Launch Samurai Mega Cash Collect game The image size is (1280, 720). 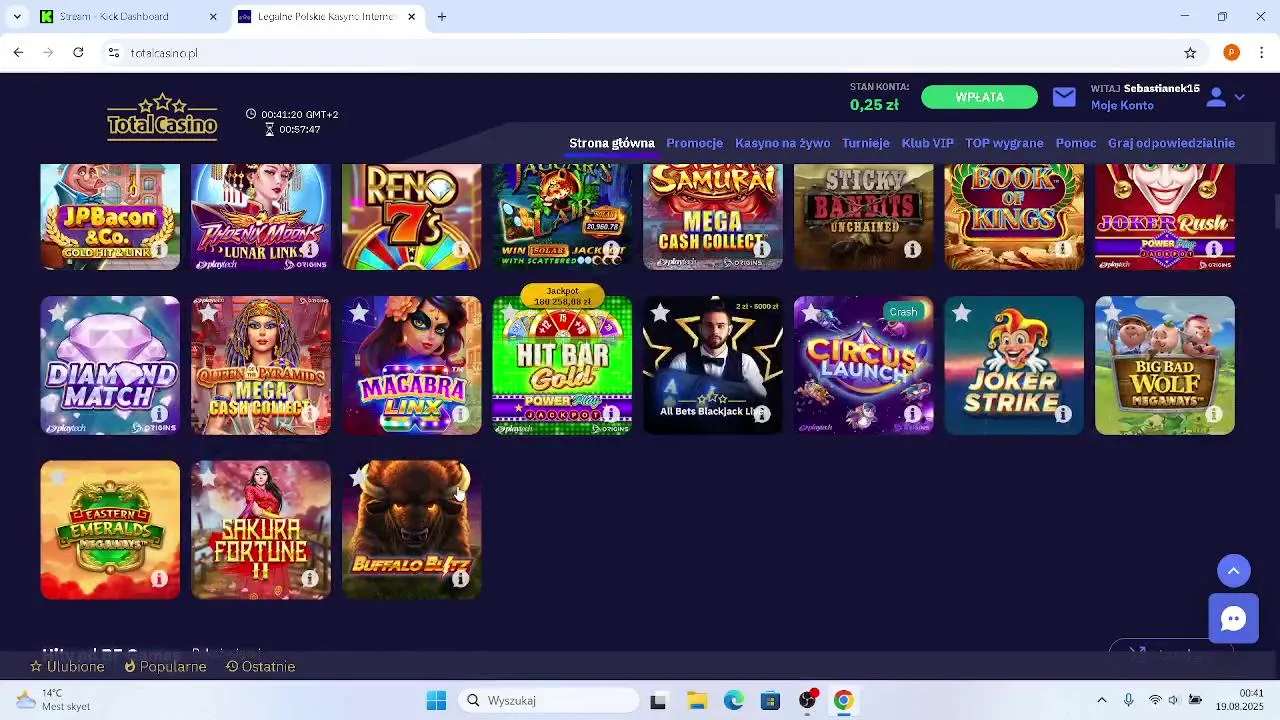[x=713, y=217]
